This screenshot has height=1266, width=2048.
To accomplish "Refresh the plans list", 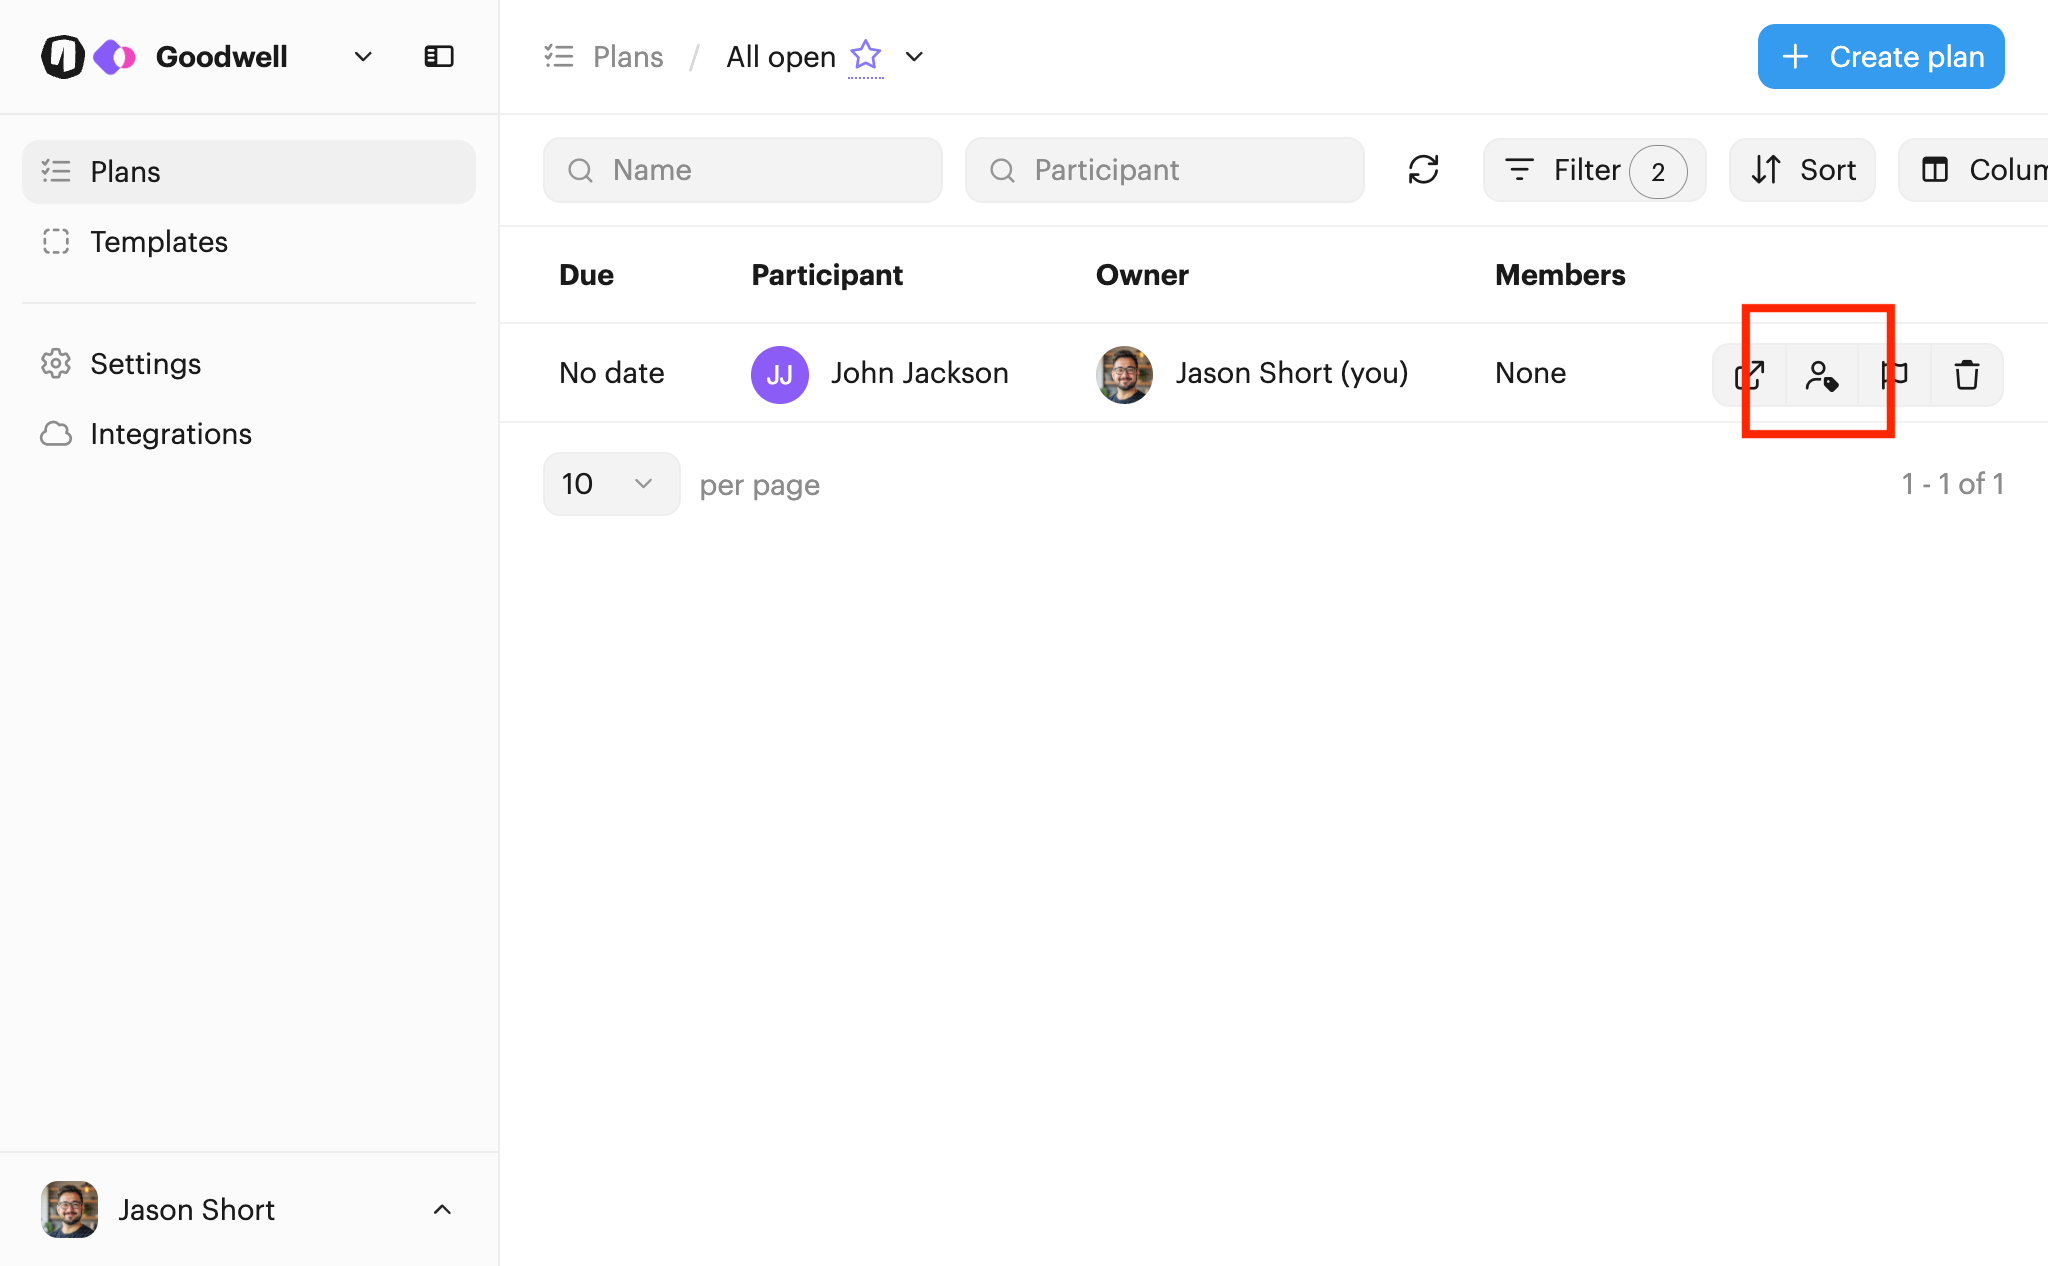I will (x=1423, y=170).
